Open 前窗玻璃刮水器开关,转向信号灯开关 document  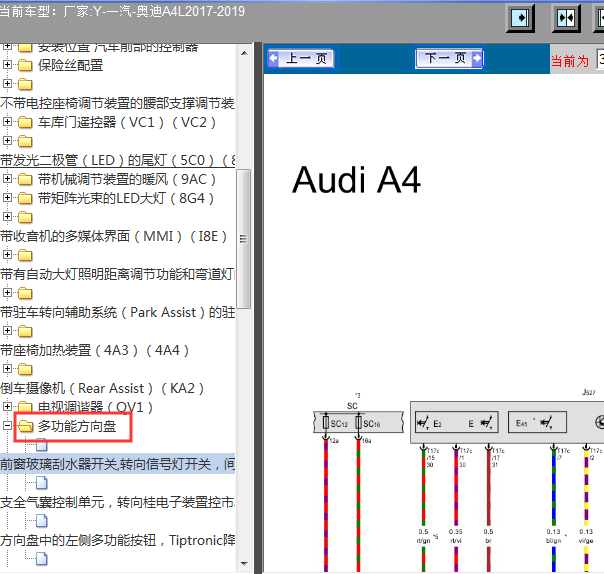(x=117, y=464)
